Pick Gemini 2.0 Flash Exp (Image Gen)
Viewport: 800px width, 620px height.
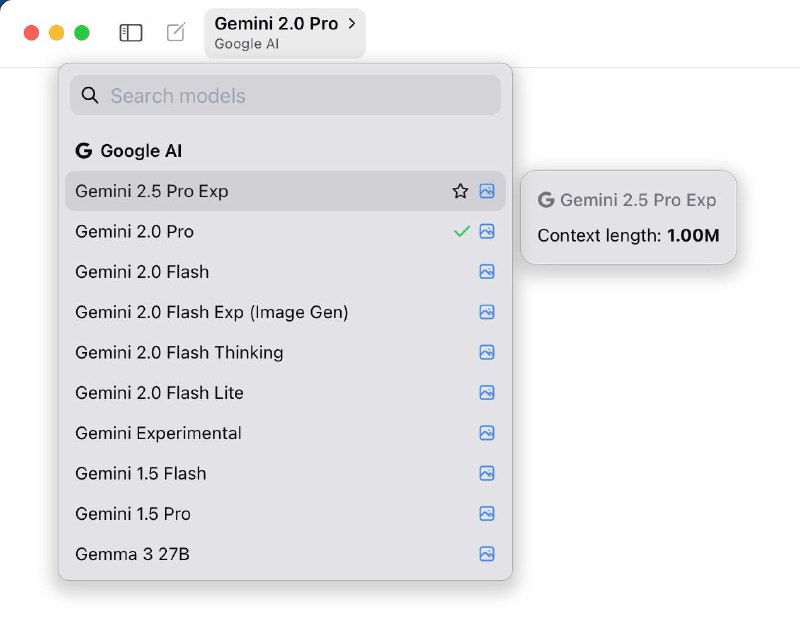point(285,312)
